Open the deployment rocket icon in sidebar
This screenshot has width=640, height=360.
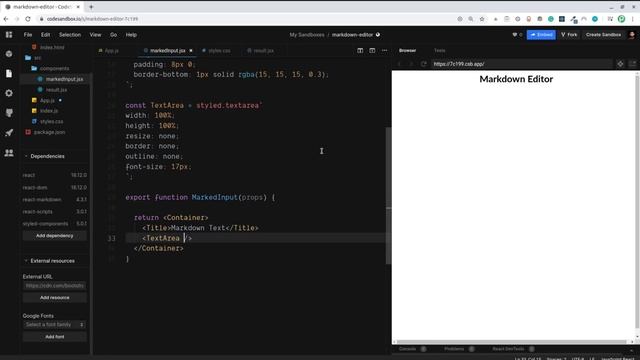click(9, 133)
